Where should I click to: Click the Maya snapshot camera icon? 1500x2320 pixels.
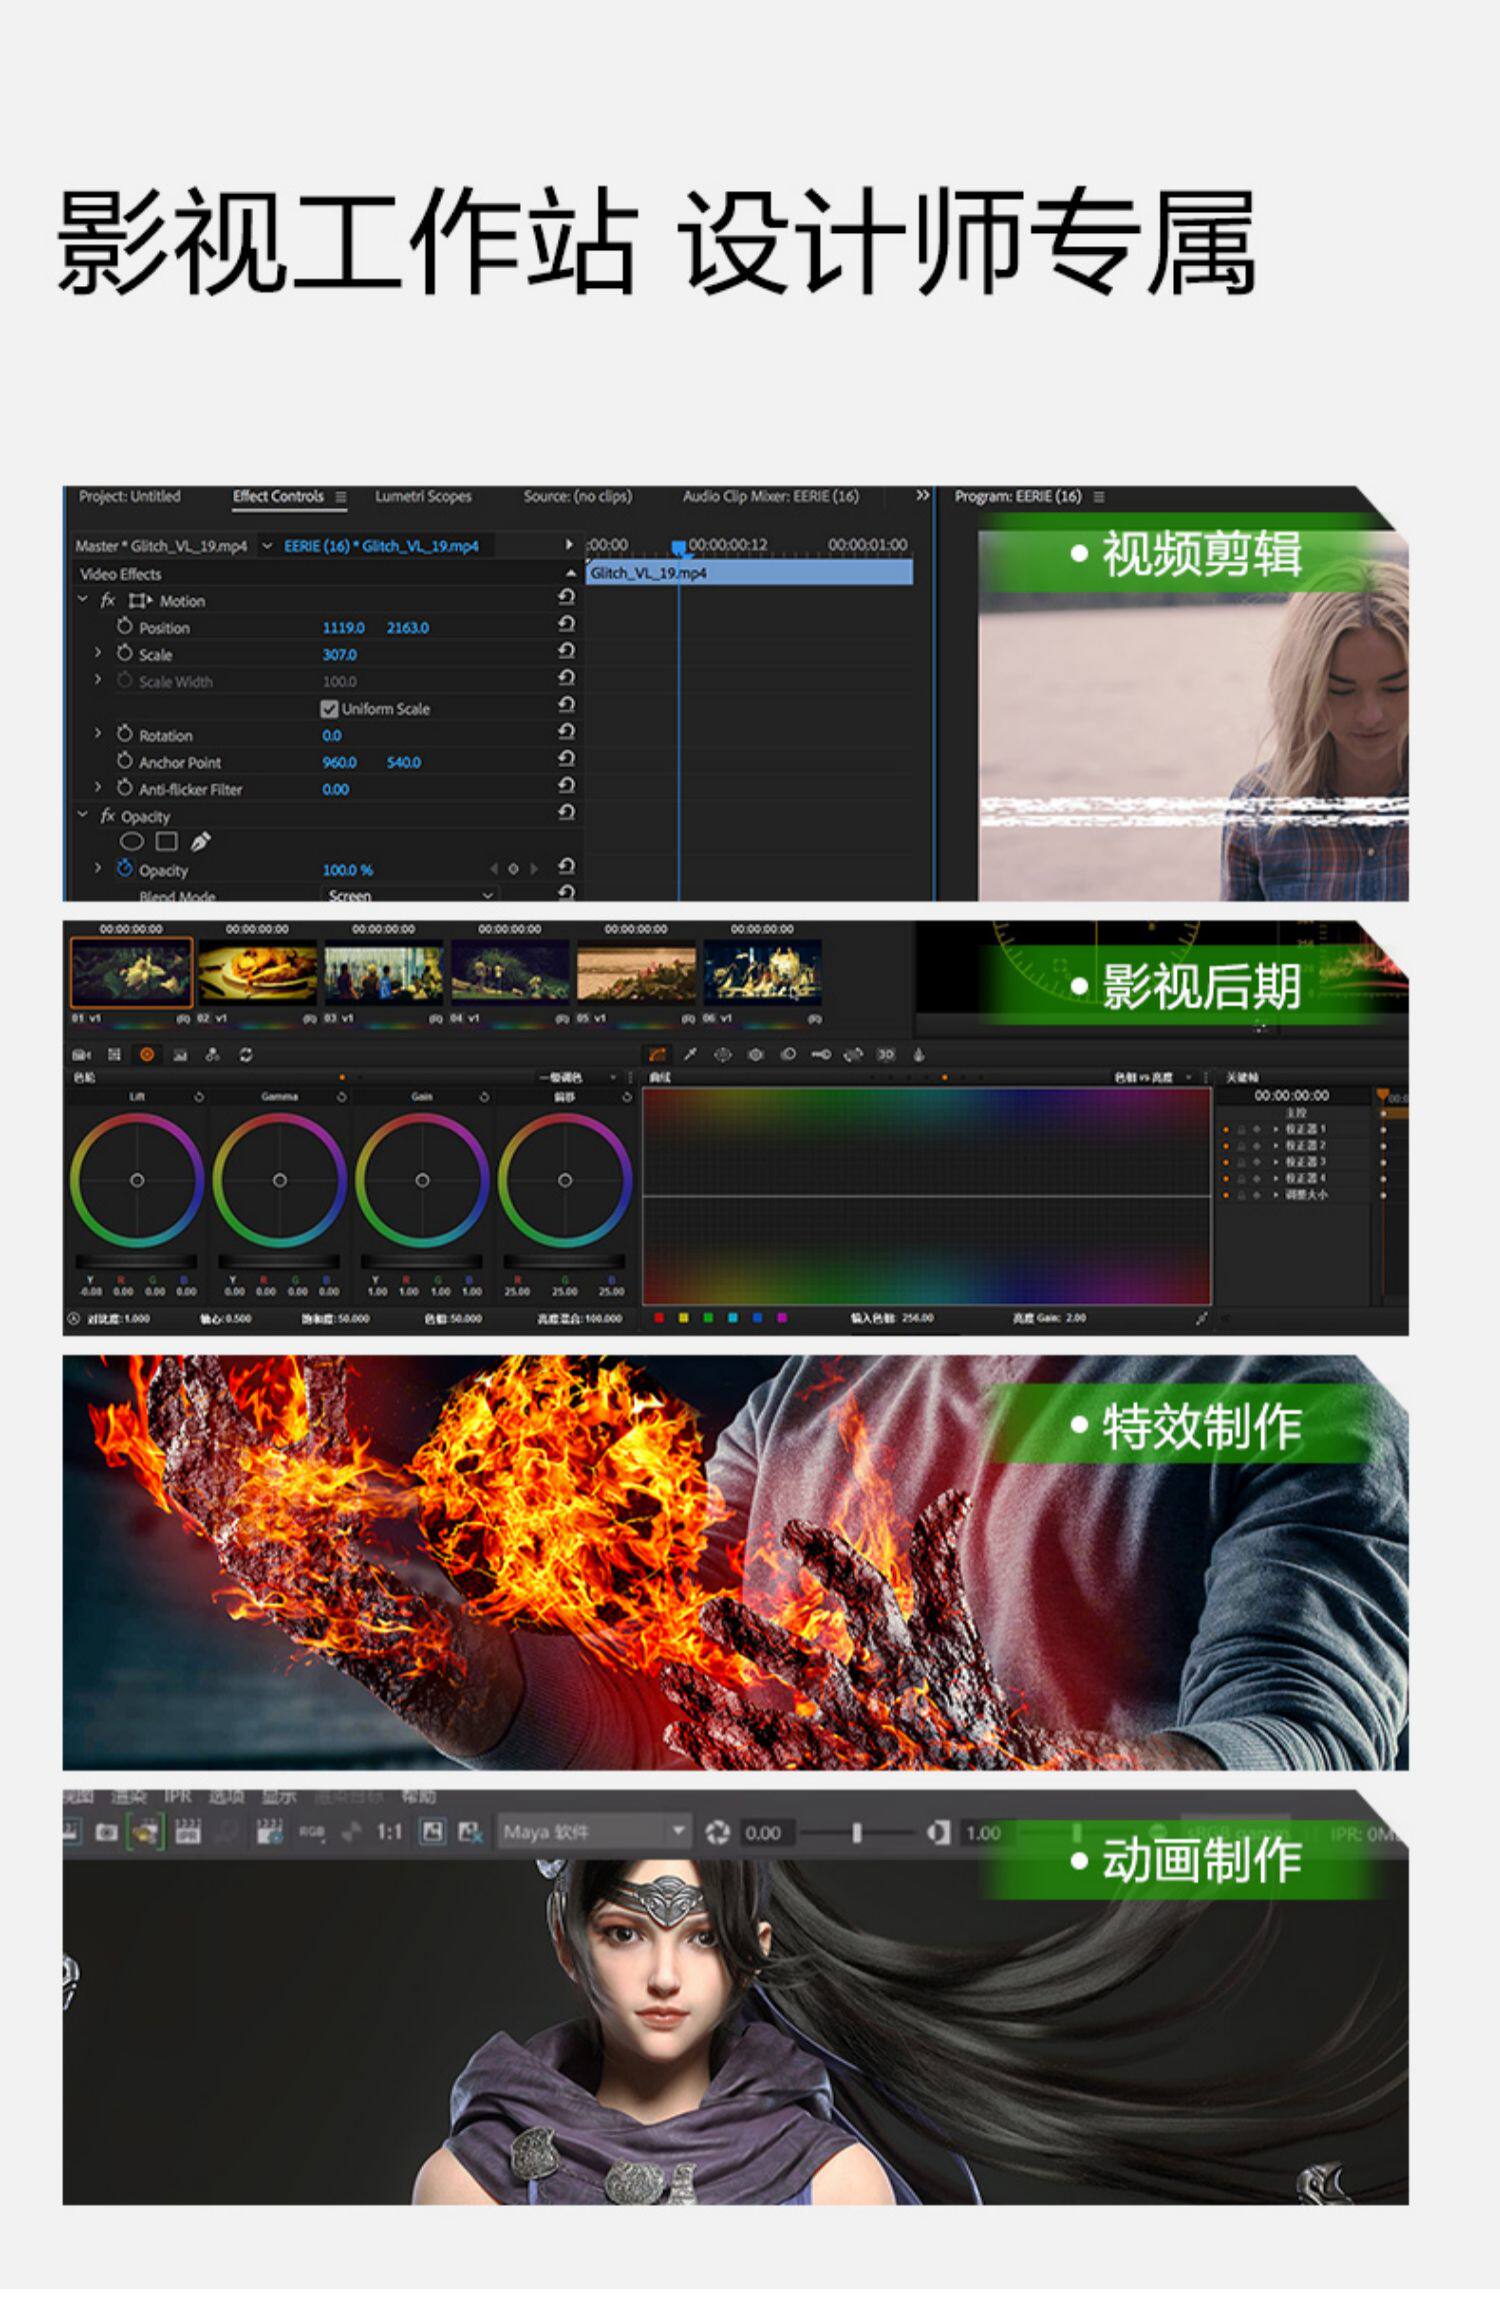(106, 1833)
